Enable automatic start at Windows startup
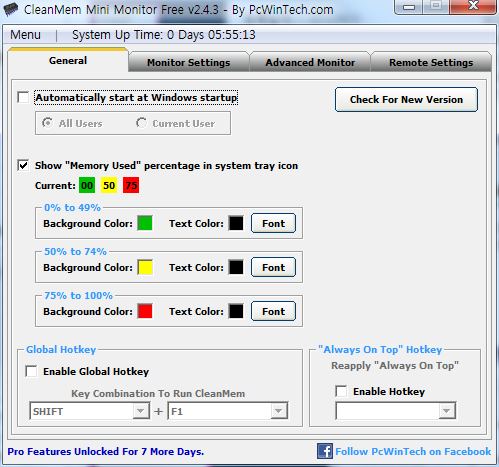Screen dimensions: 499x467 (x=23, y=97)
